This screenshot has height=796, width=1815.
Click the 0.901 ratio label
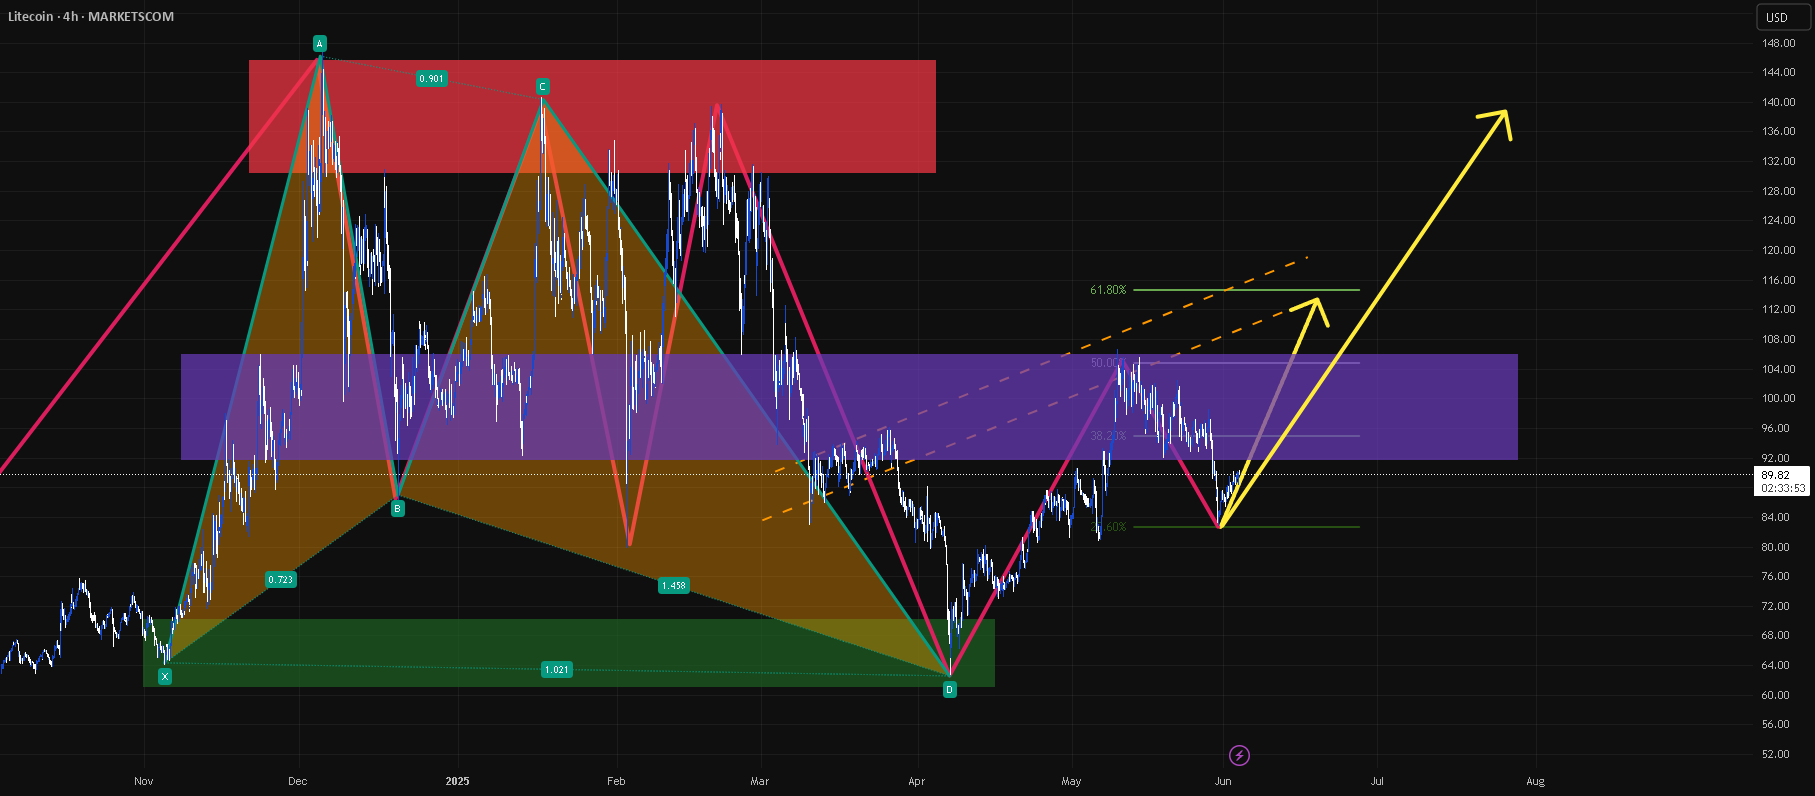[x=431, y=79]
